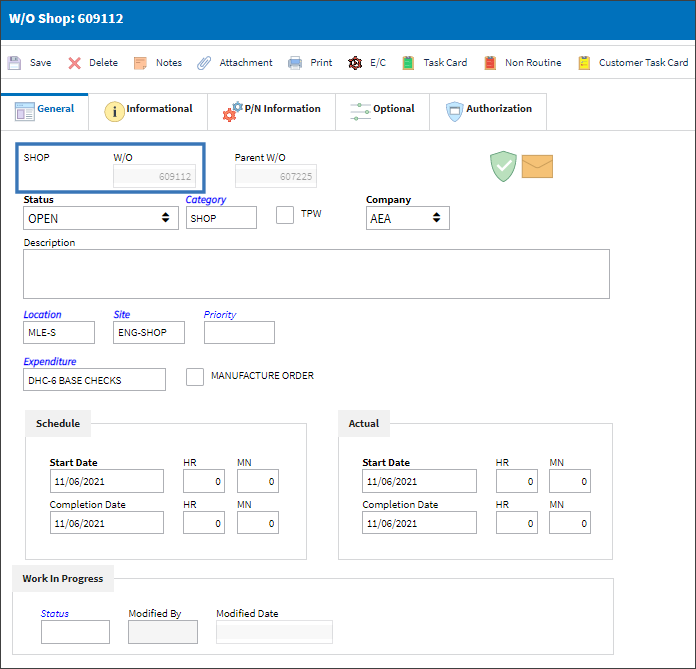Click the green shield checkmark icon
696x669 pixels.
[x=503, y=166]
